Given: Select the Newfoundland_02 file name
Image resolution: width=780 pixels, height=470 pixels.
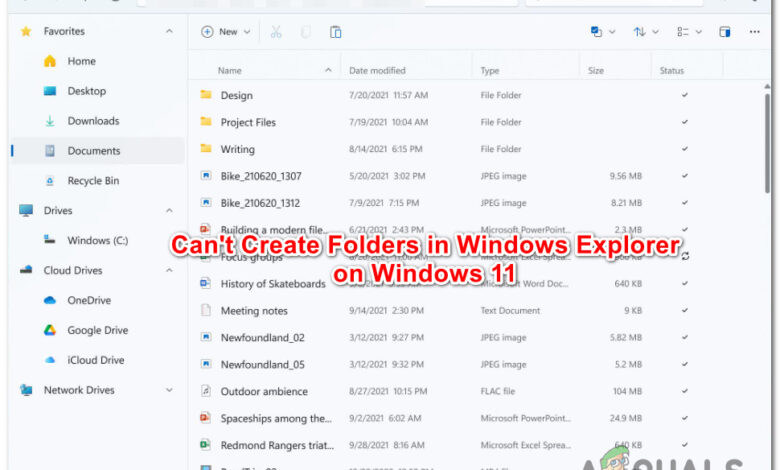Looking at the screenshot, I should pyautogui.click(x=263, y=338).
